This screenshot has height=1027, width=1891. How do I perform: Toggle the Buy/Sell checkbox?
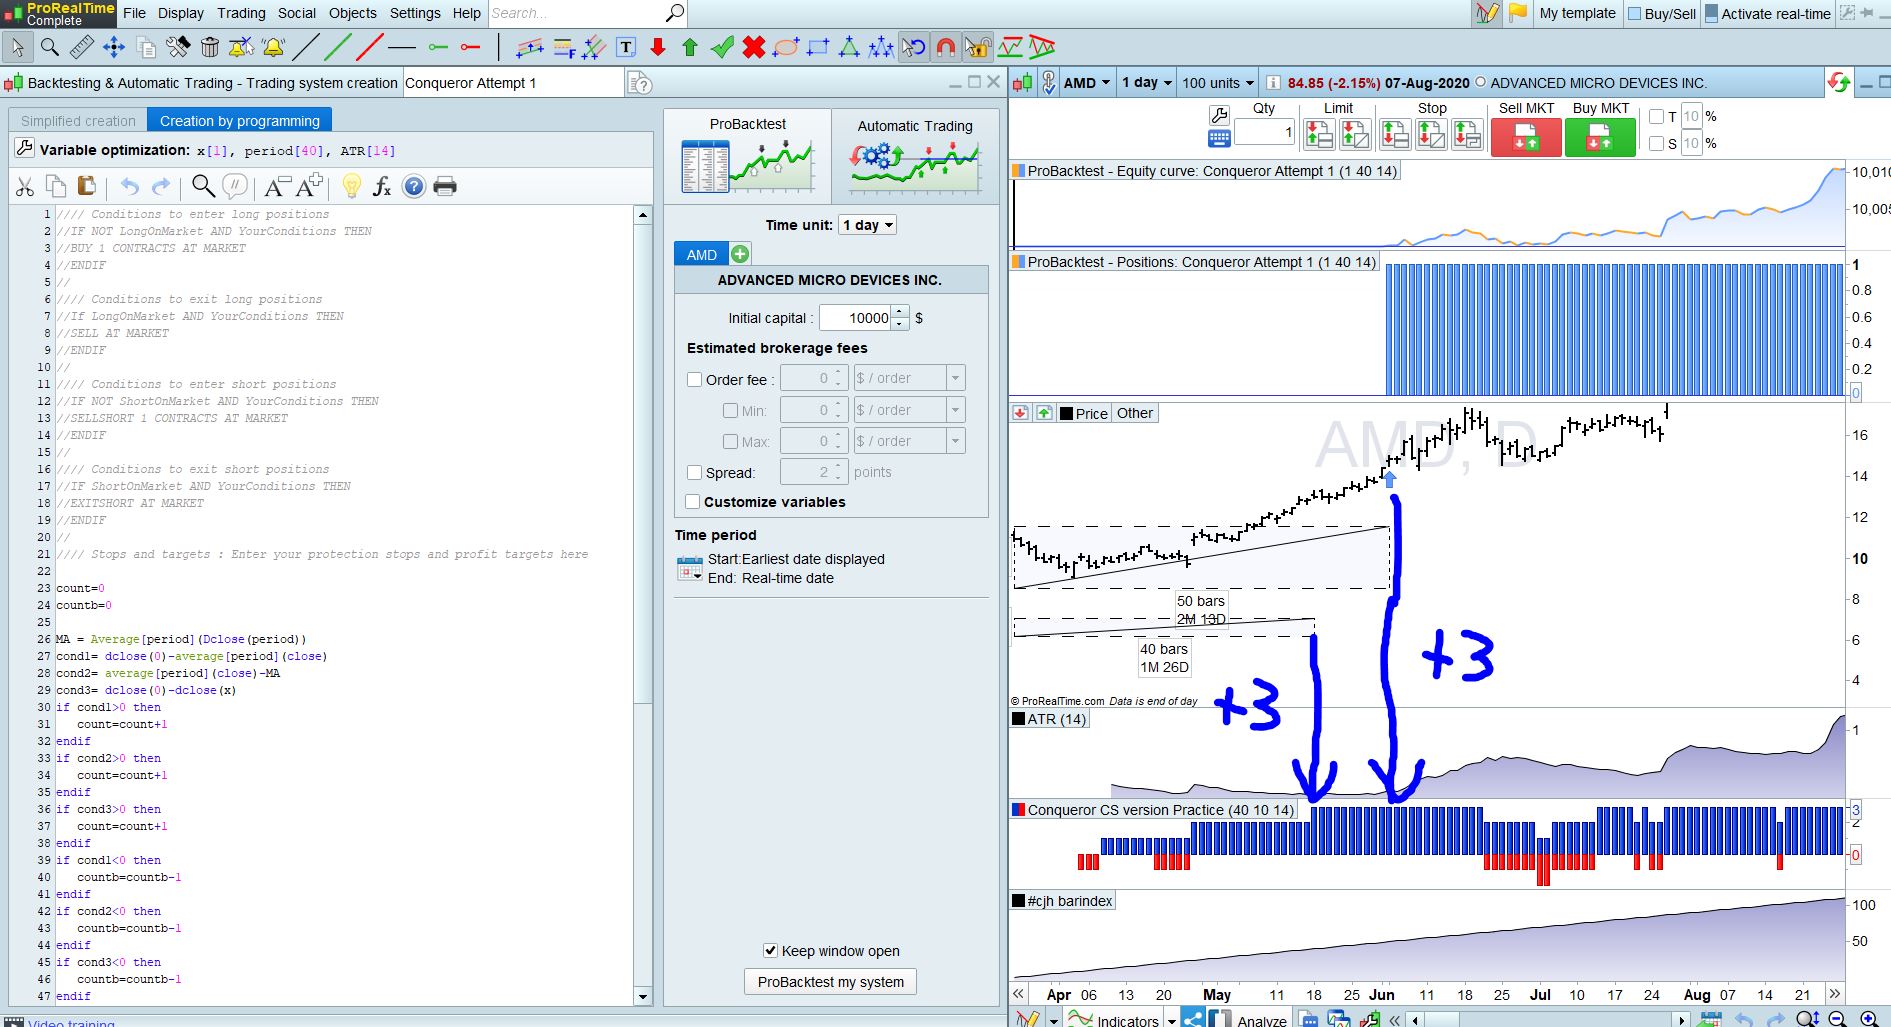click(x=1634, y=14)
